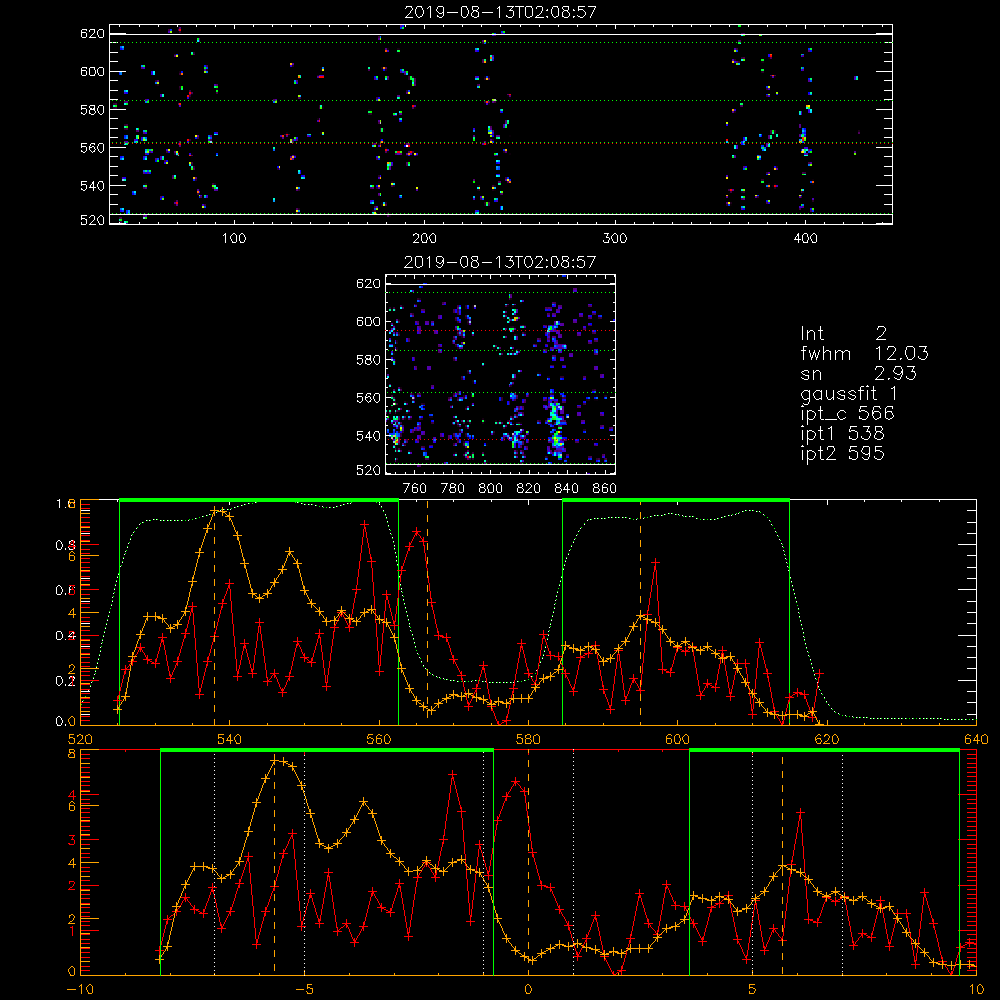Click x-axis label 540 under the upper line plot
The width and height of the screenshot is (1000, 1000).
[230, 740]
